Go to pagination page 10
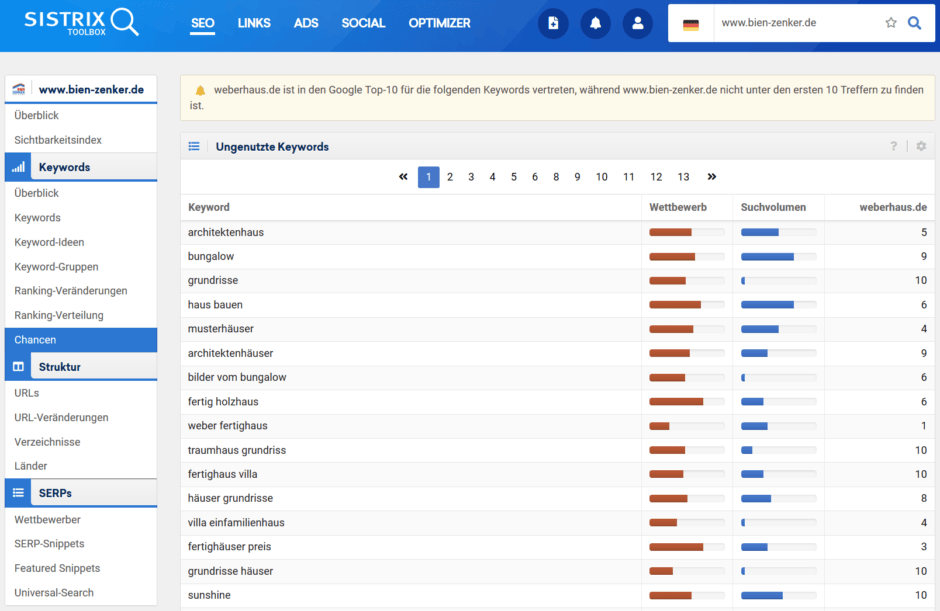940x611 pixels. [x=601, y=177]
